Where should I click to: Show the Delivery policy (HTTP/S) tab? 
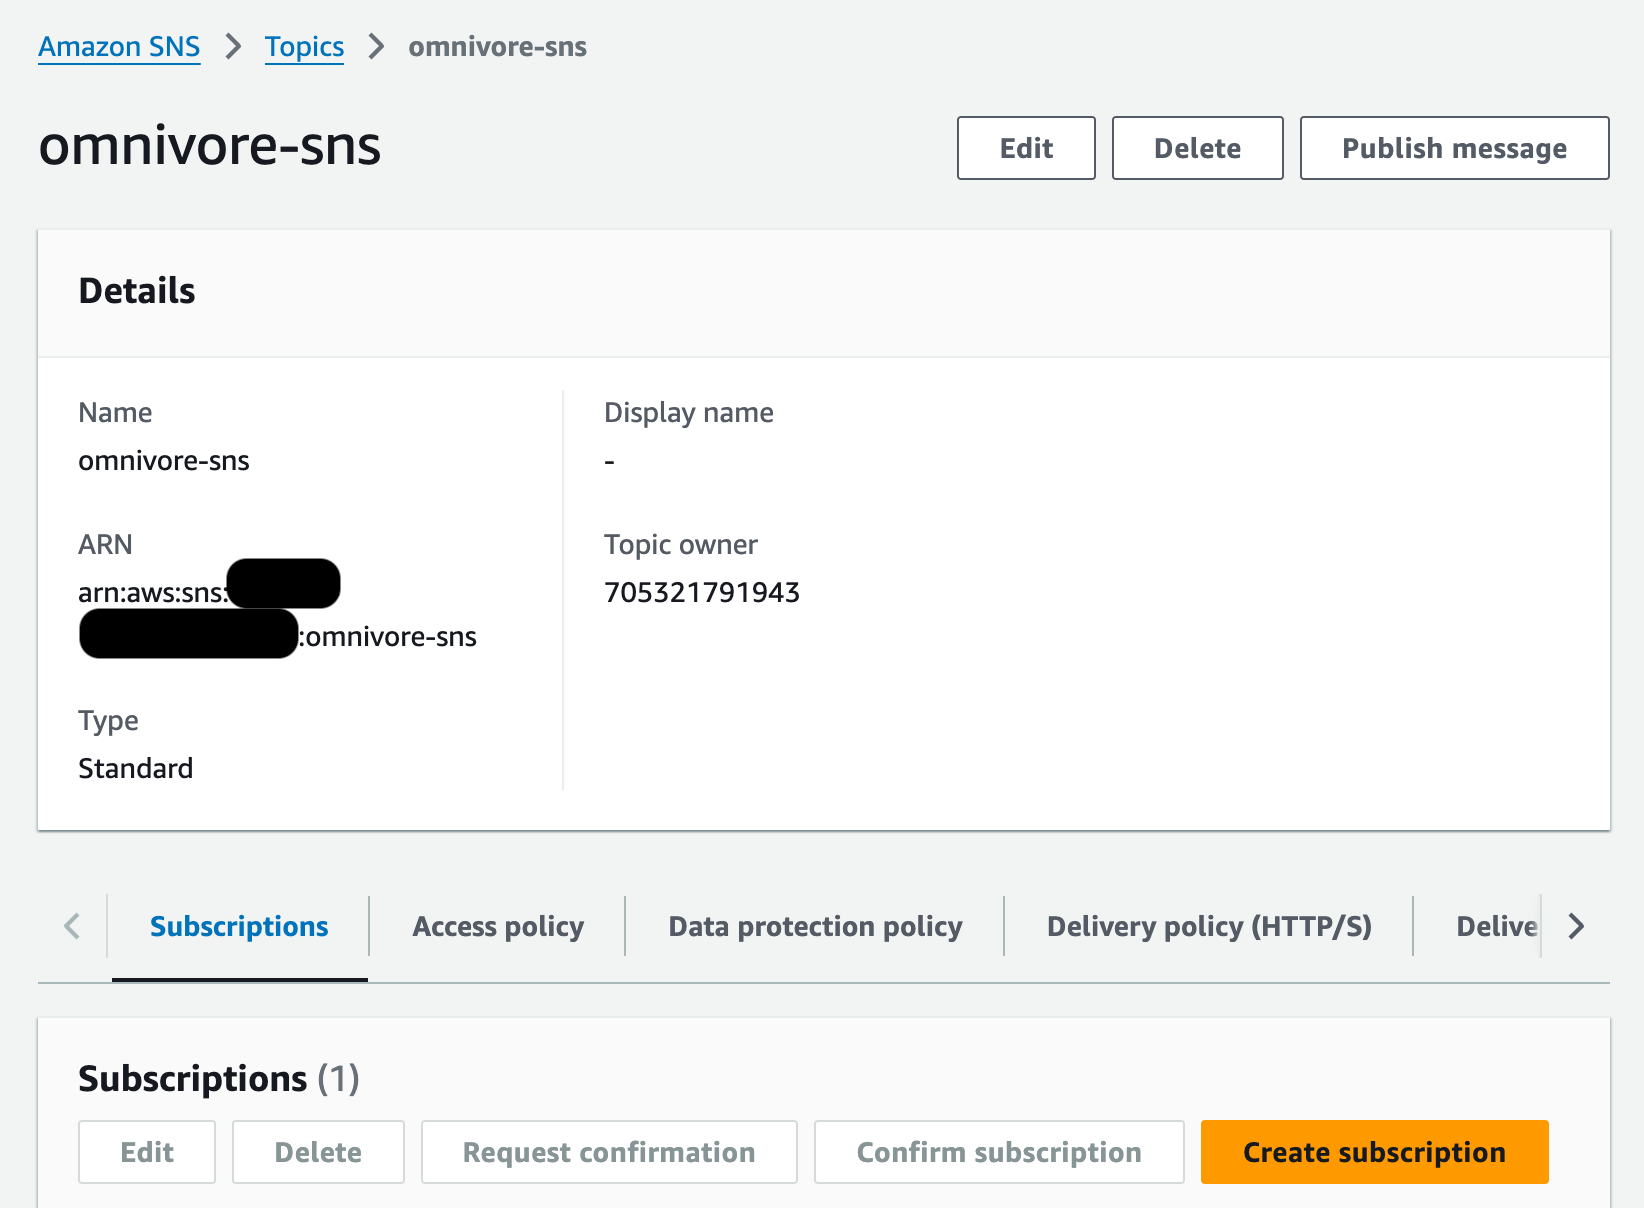[x=1208, y=926]
